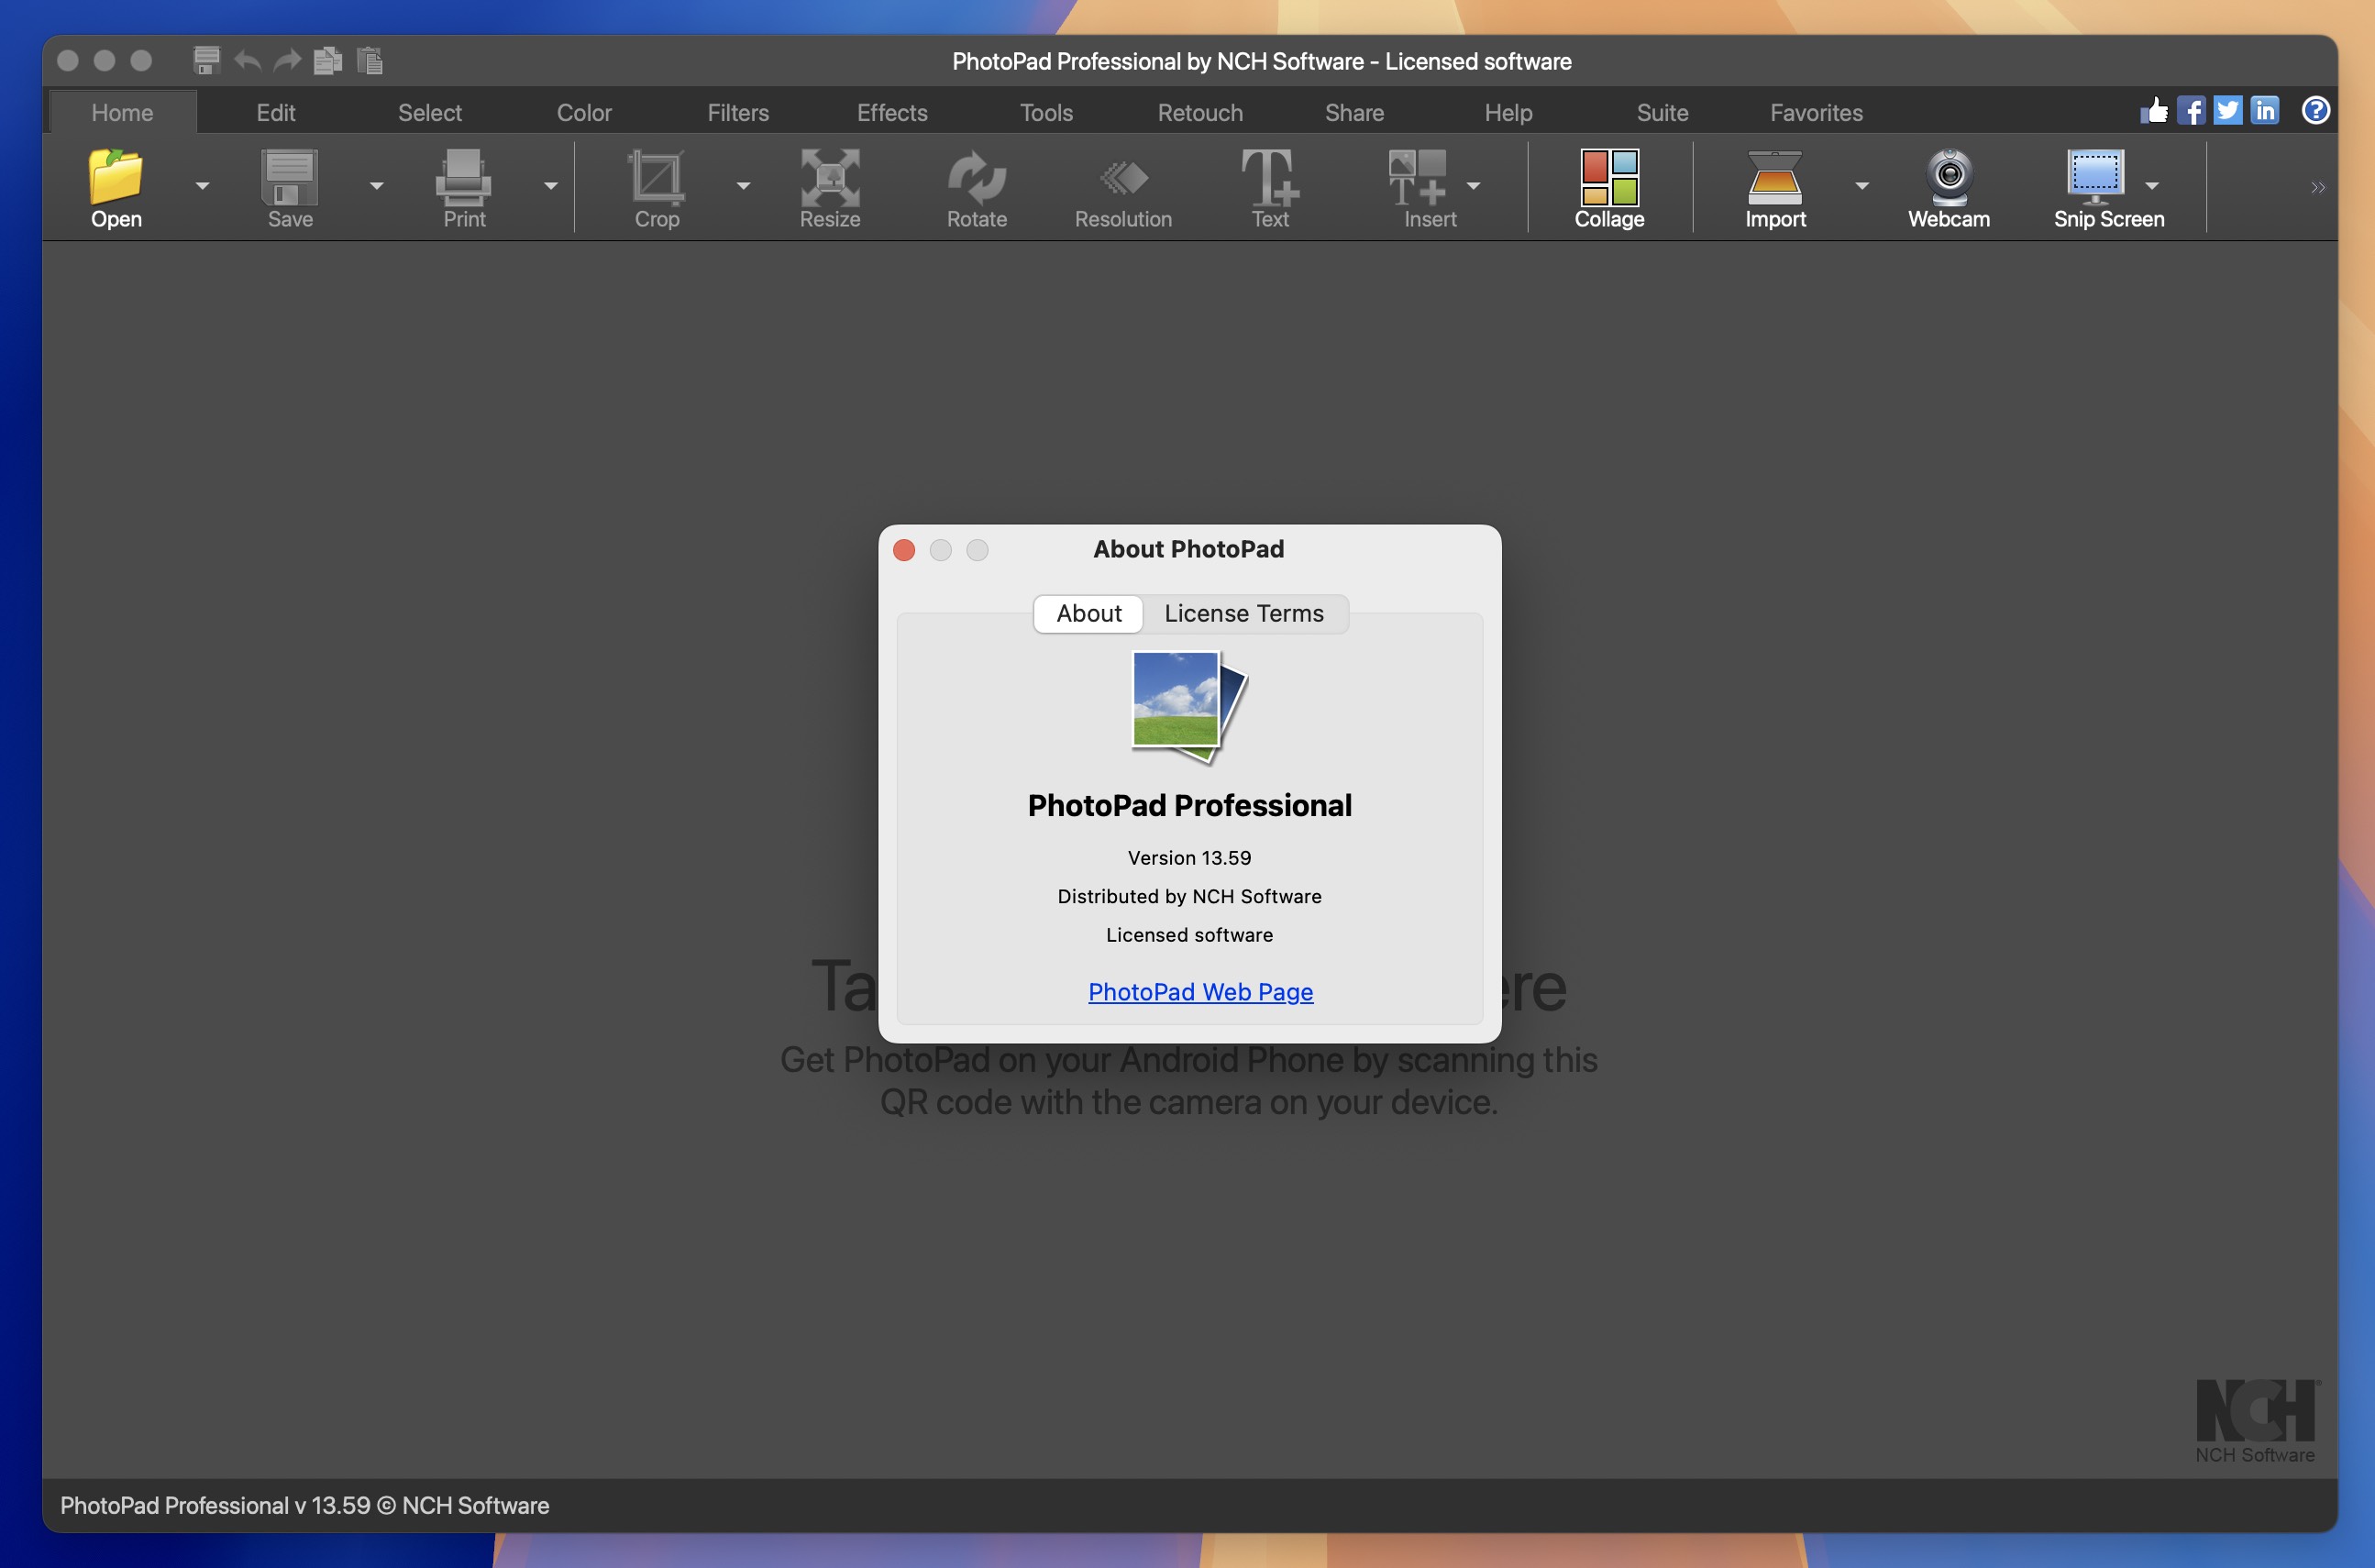Switch to License Terms tab in dialog
The height and width of the screenshot is (1568, 2375).
1244,613
